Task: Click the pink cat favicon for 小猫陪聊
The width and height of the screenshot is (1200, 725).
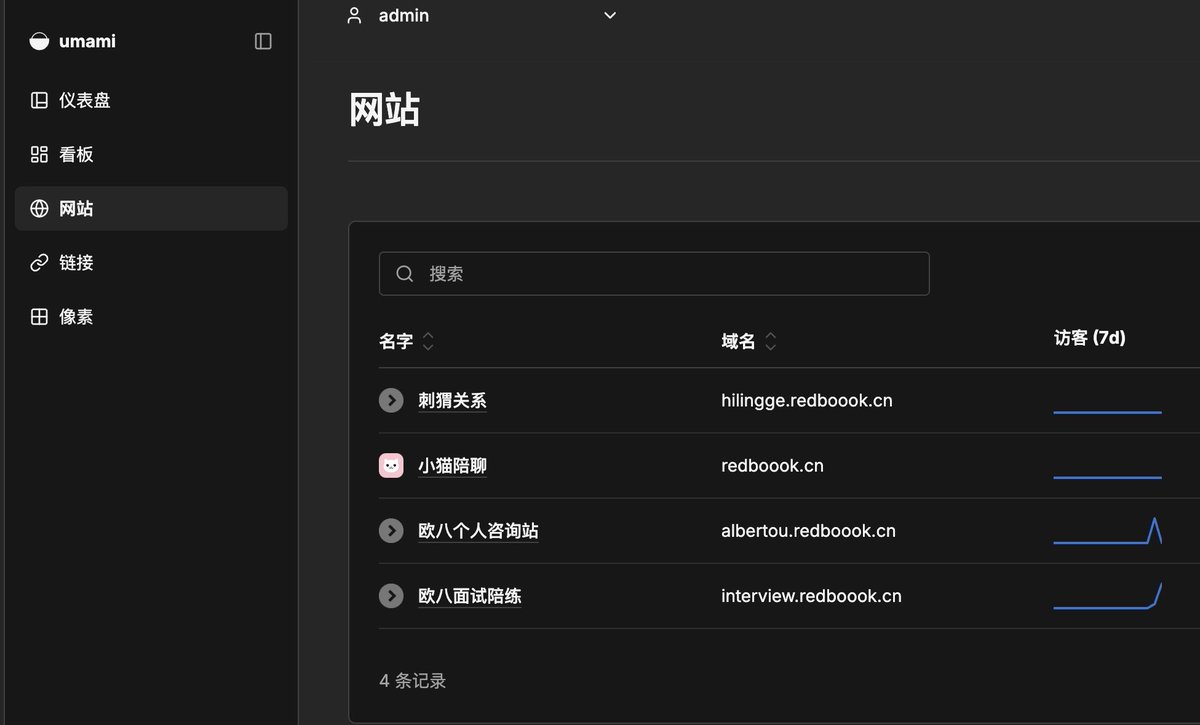Action: (x=391, y=465)
